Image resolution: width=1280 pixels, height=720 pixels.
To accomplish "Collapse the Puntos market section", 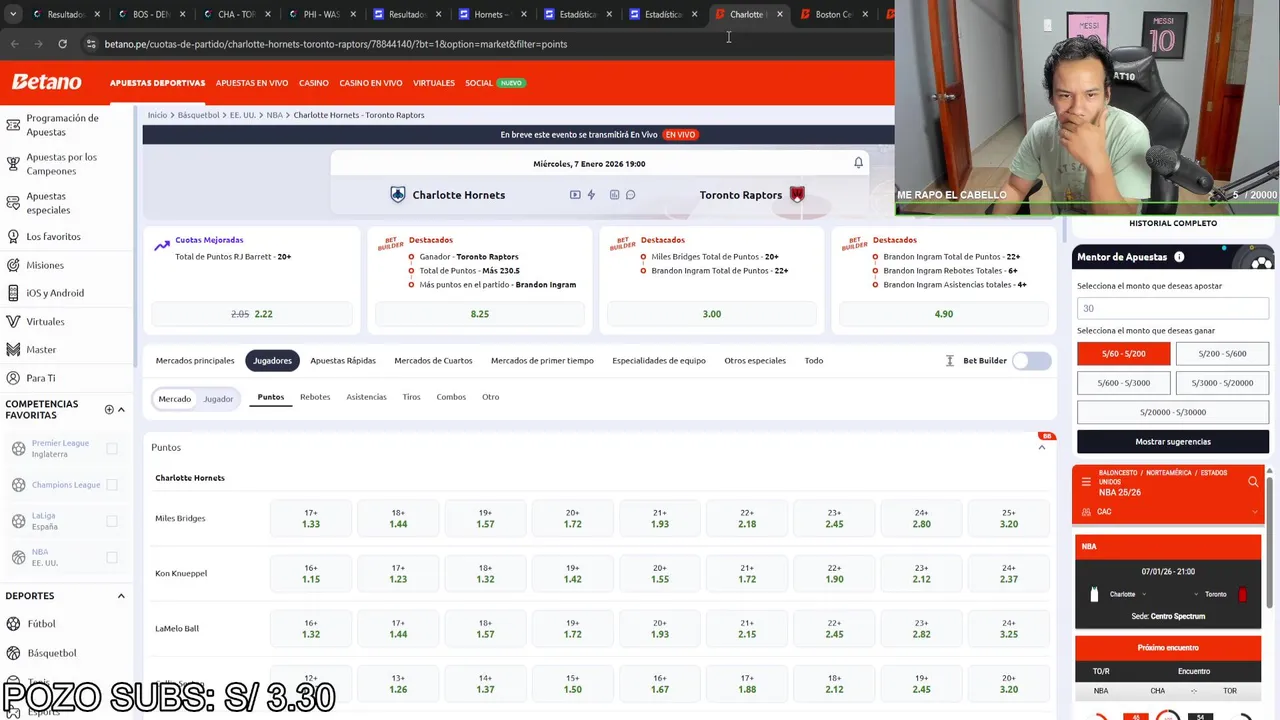I will (x=1041, y=448).
